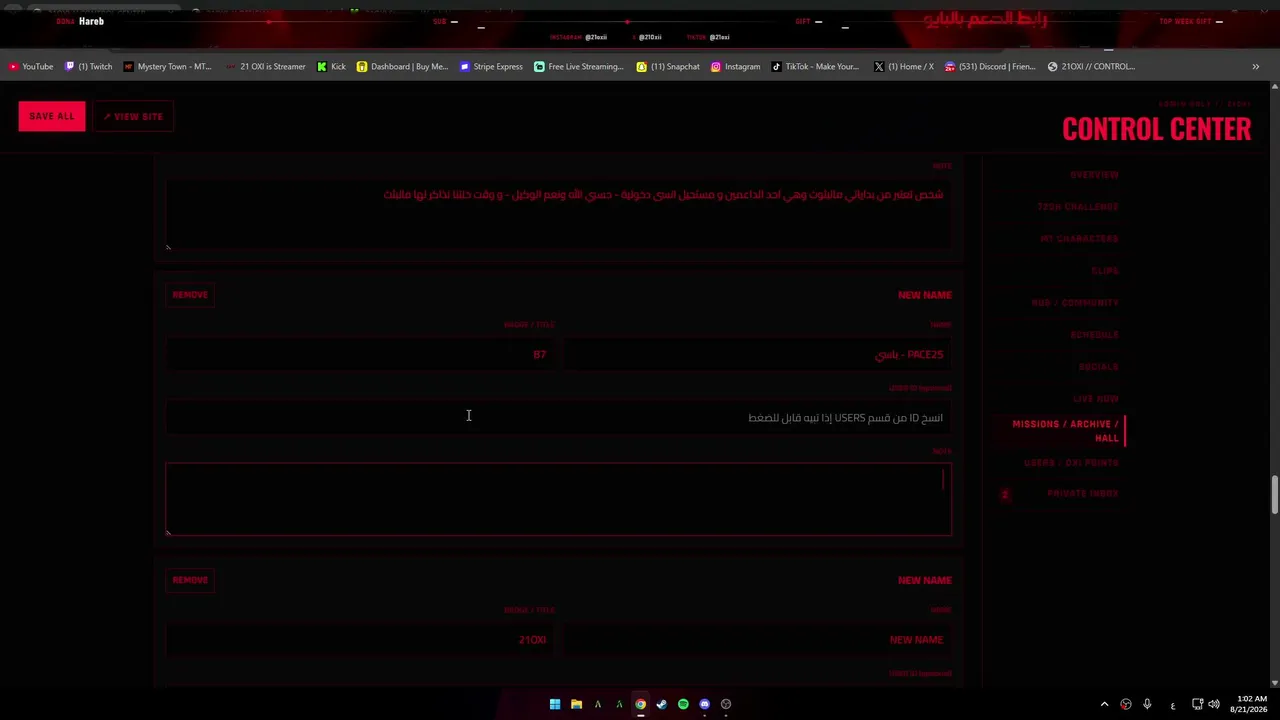Viewport: 1280px width, 720px height.
Task: Go to the Live Now section
Action: click(x=1096, y=399)
